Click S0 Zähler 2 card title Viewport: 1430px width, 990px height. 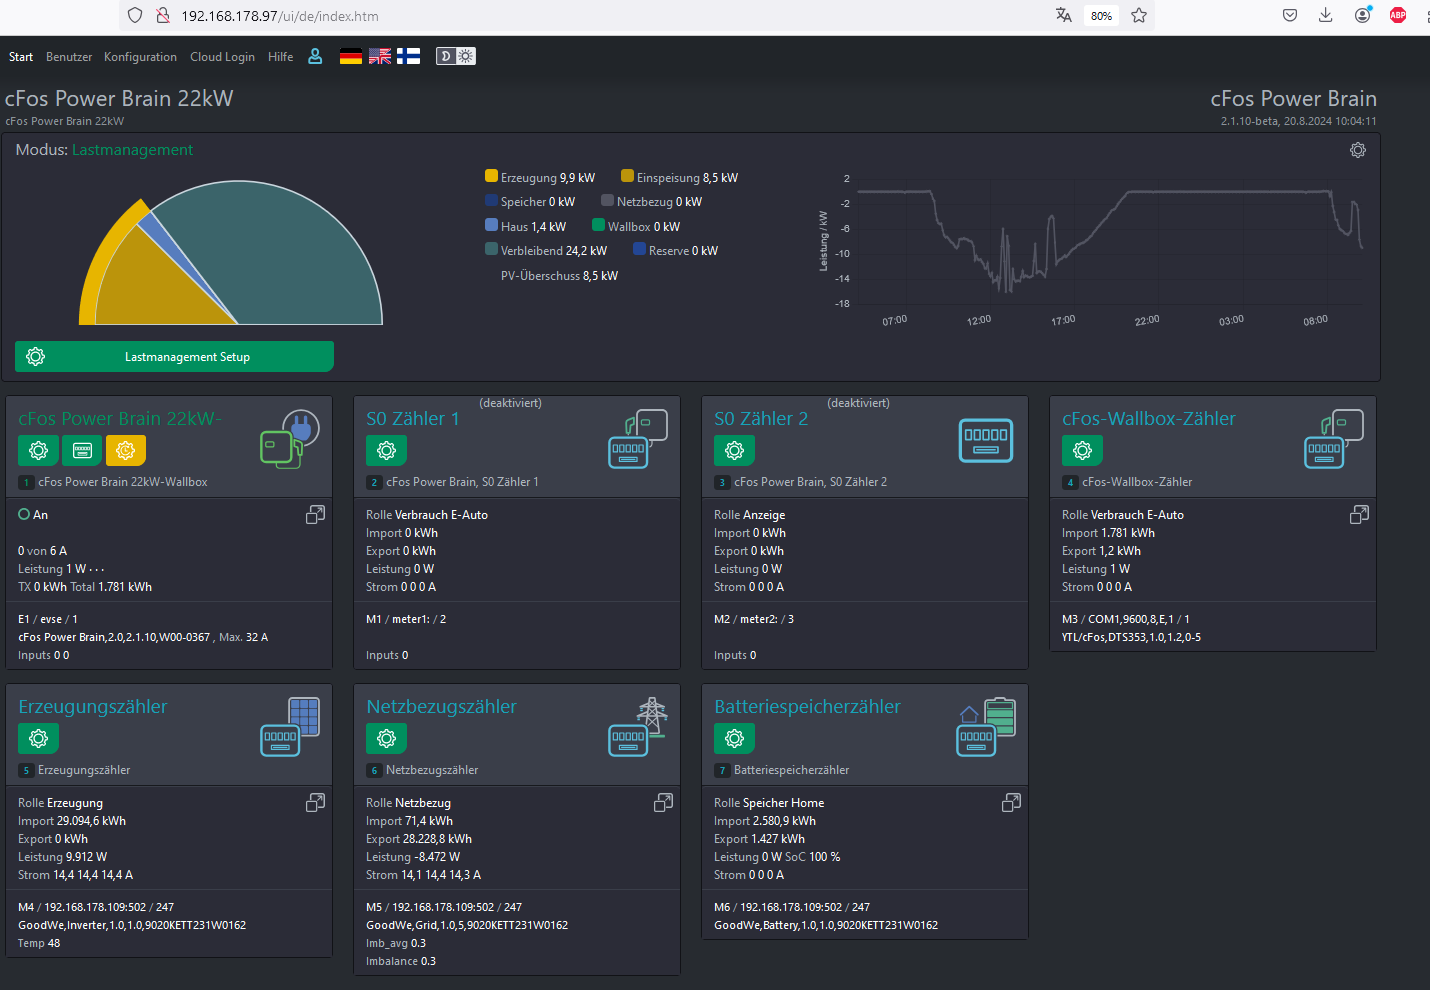click(761, 419)
